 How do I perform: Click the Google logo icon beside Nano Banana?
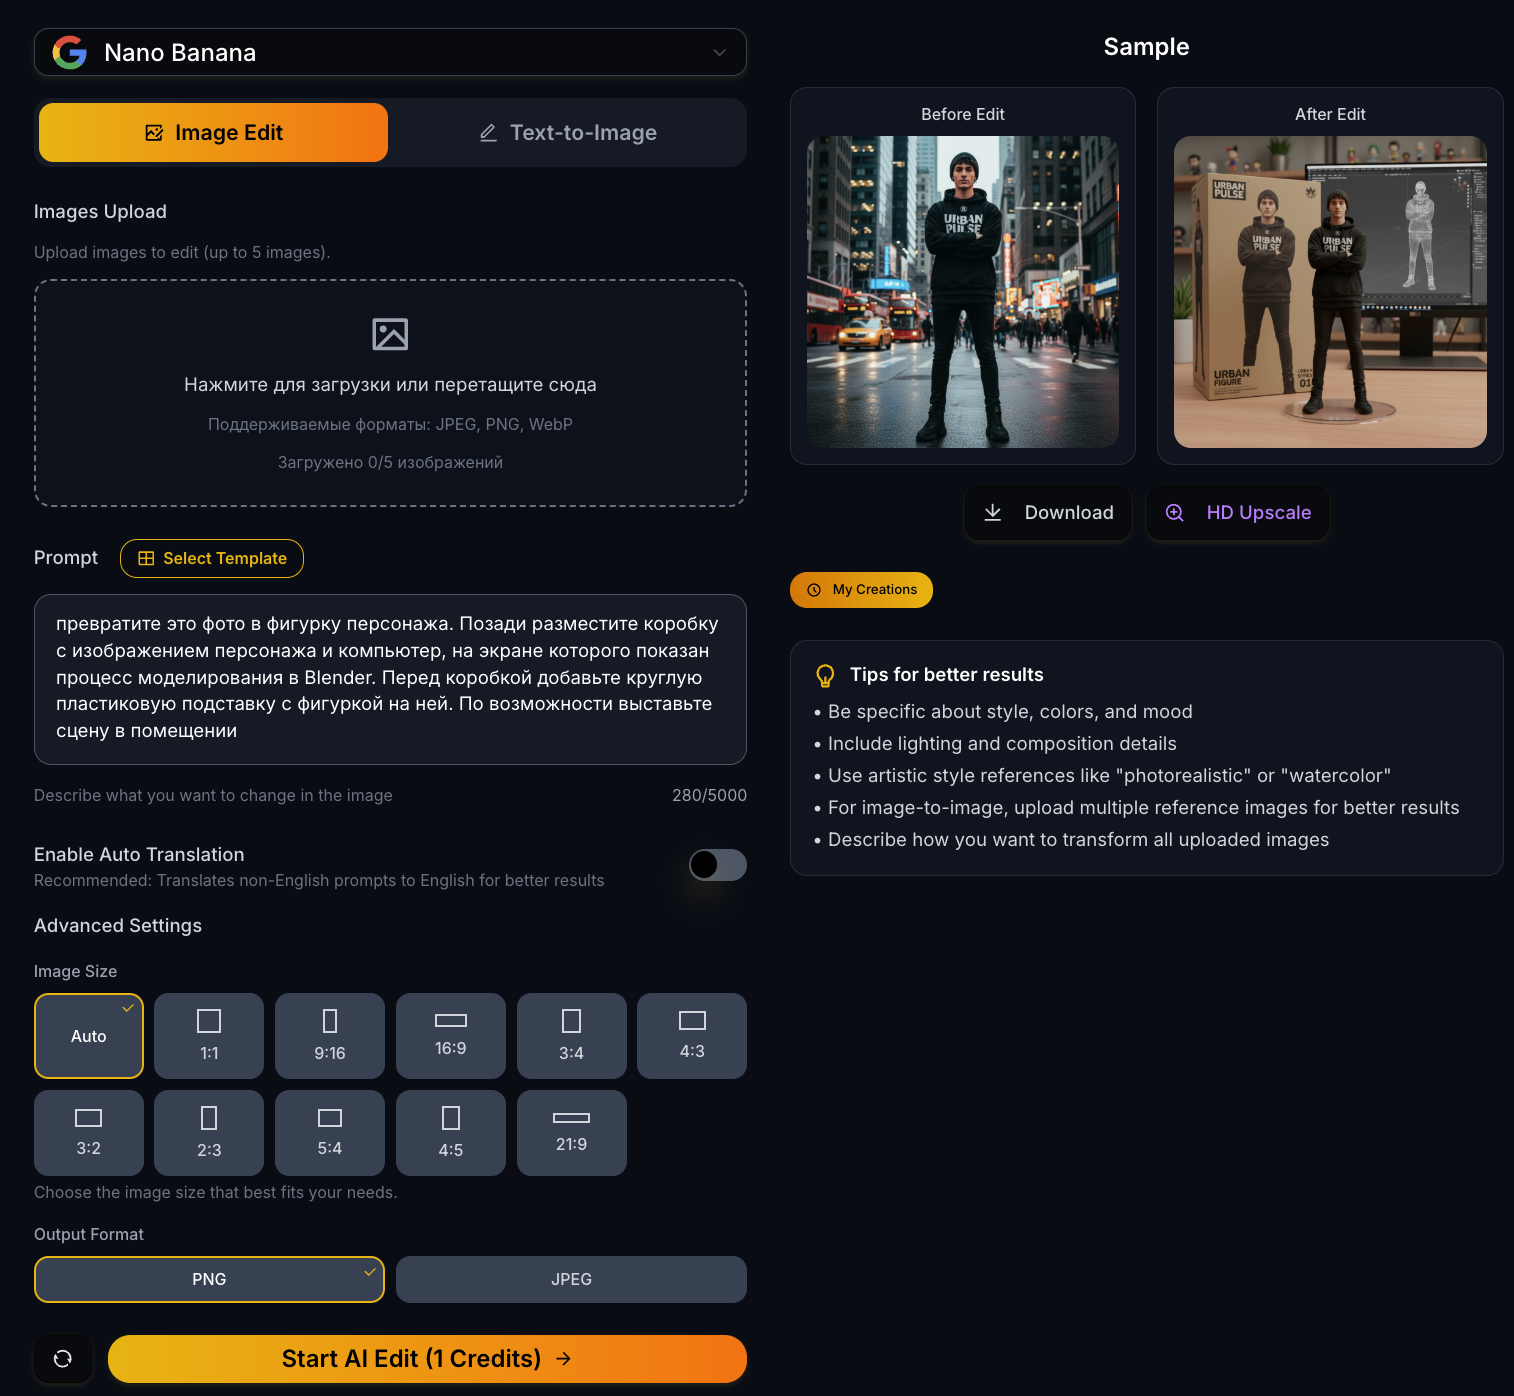[70, 52]
